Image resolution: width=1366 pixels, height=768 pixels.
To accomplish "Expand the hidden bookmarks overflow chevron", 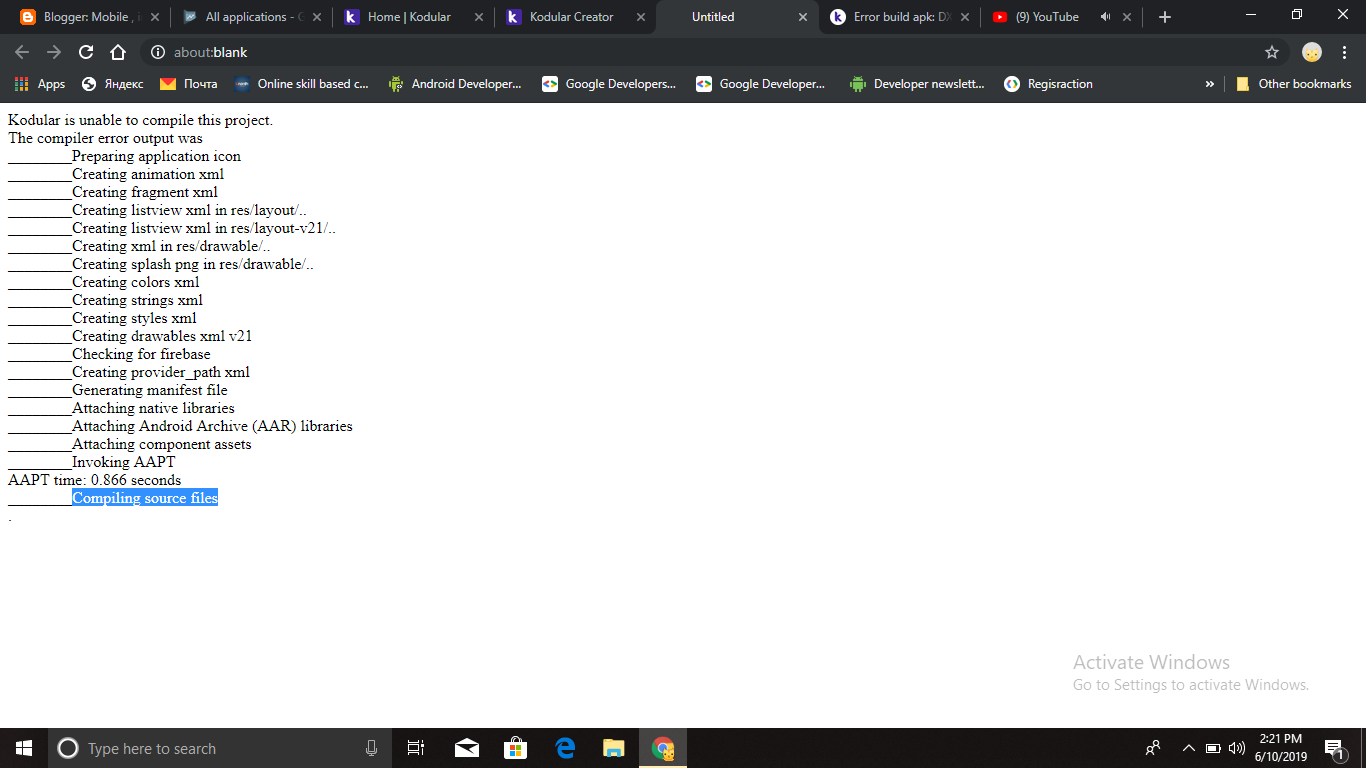I will [1209, 84].
